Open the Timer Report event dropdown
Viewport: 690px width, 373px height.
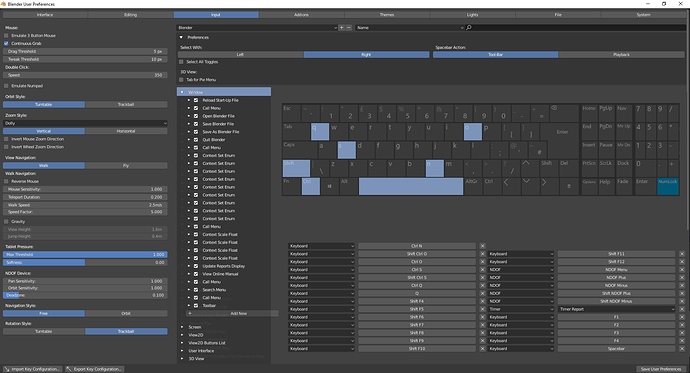click(x=616, y=309)
